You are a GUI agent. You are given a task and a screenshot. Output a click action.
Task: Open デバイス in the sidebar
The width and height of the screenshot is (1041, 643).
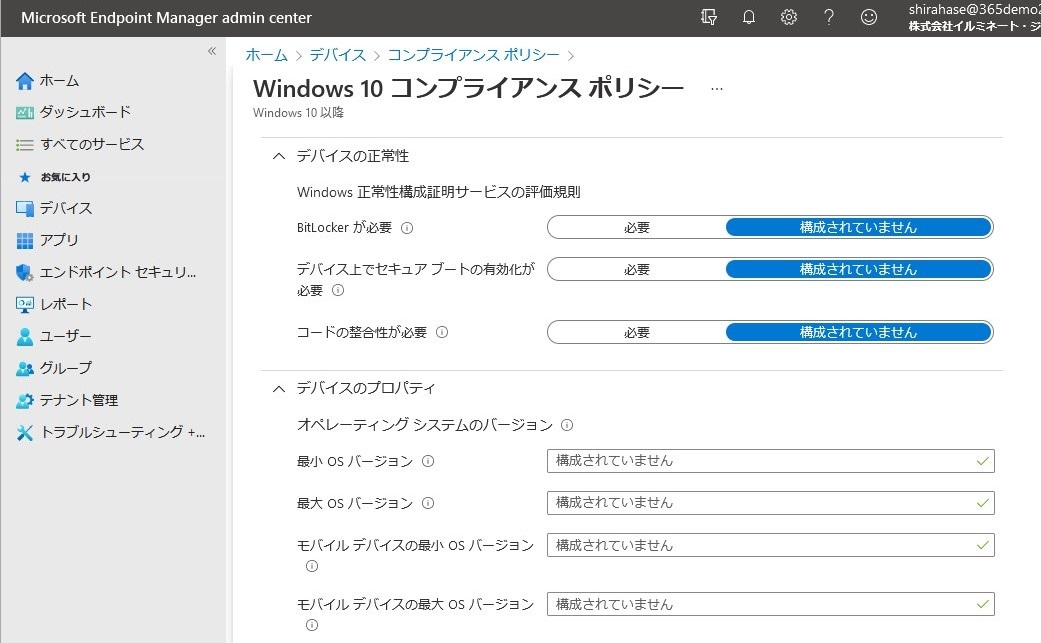(x=66, y=208)
